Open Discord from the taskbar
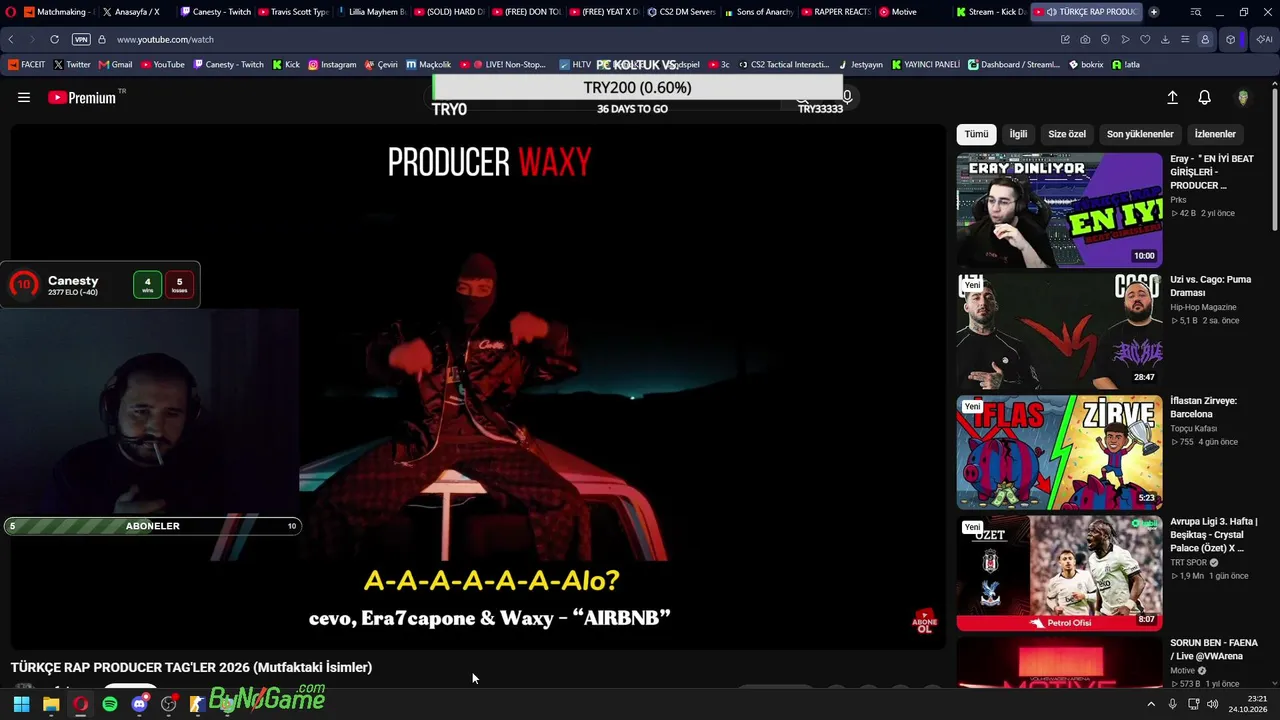The image size is (1280, 720). tap(139, 704)
